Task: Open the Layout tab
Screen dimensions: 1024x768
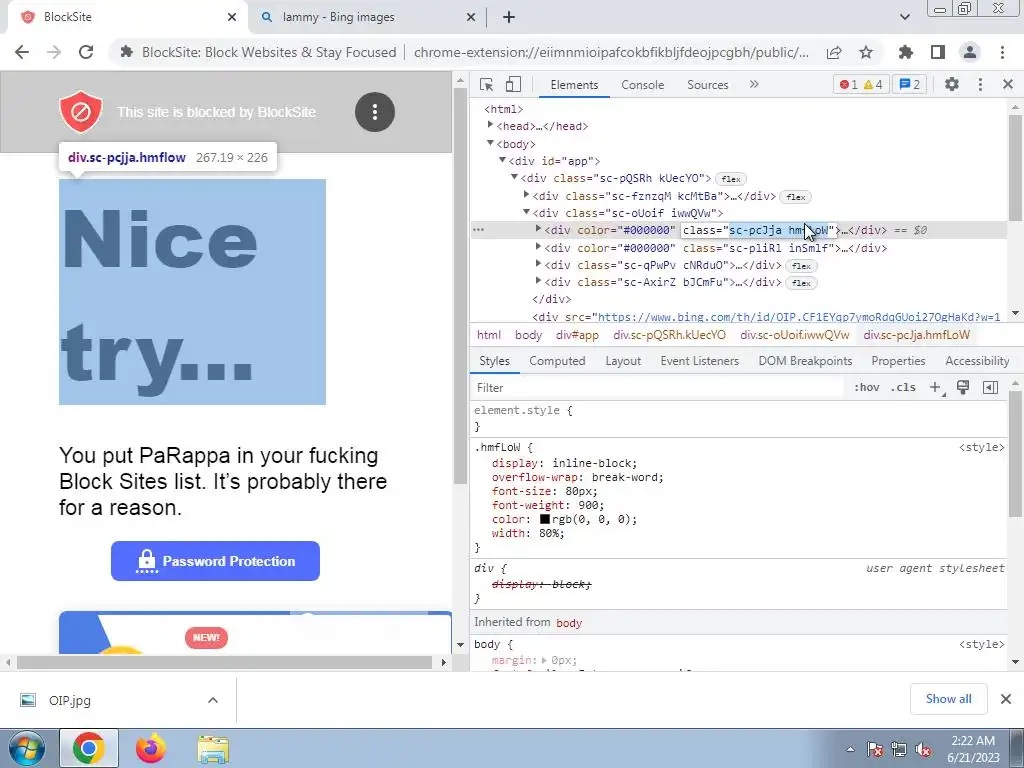Action: click(x=623, y=361)
